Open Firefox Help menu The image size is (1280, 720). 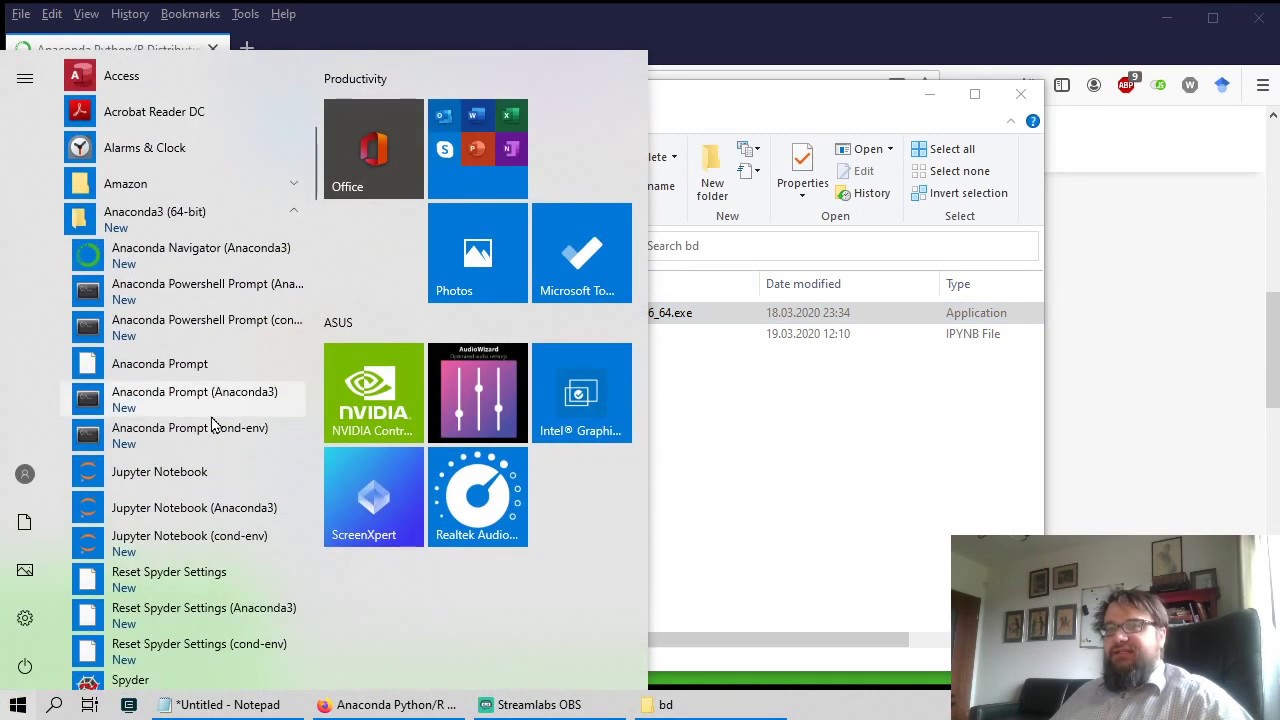pos(283,14)
